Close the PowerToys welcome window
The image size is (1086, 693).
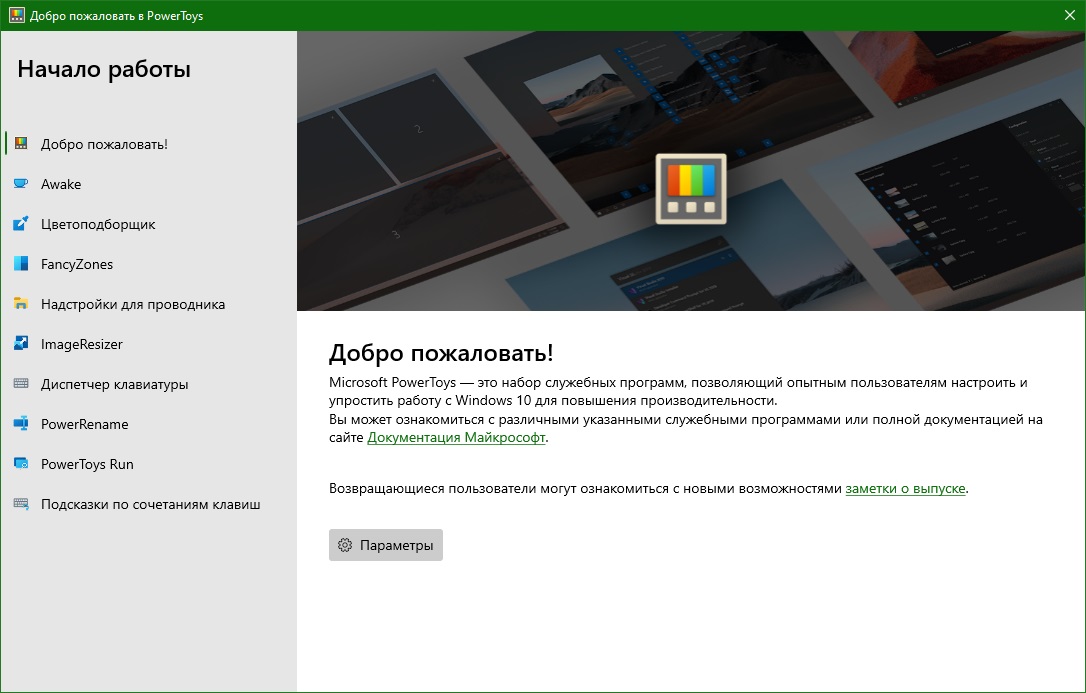click(x=1068, y=15)
